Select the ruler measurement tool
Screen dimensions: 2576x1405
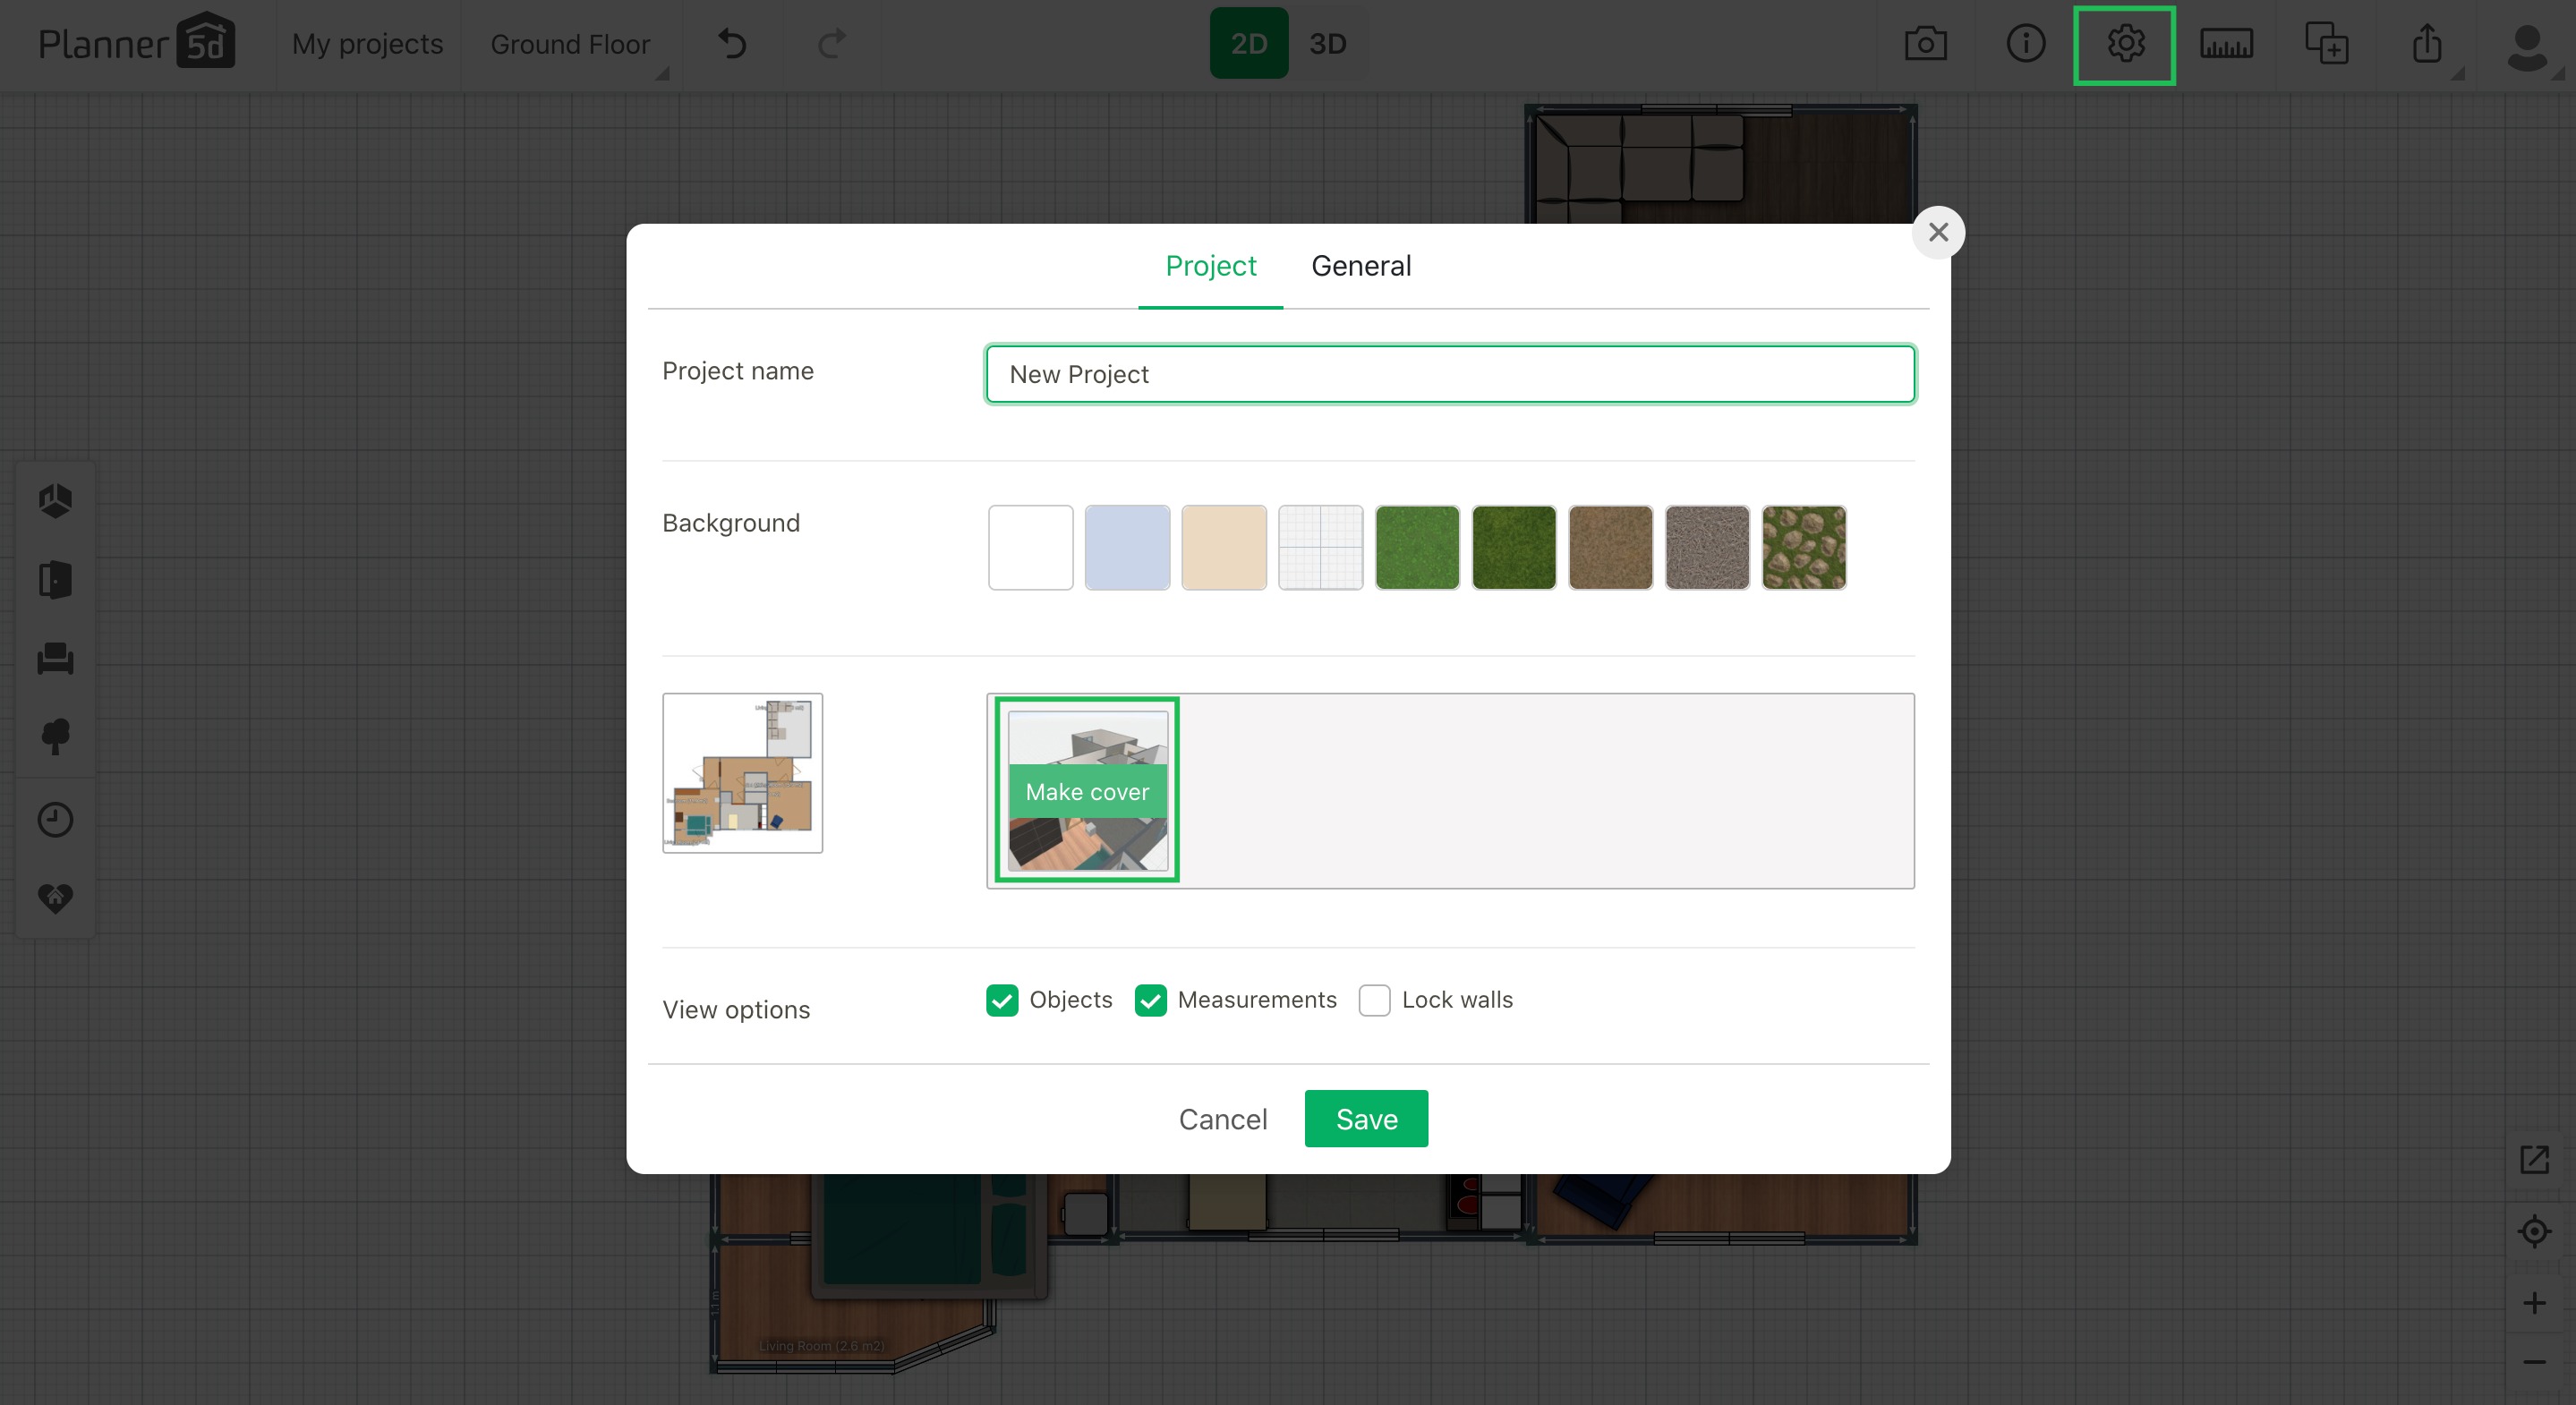click(2226, 44)
